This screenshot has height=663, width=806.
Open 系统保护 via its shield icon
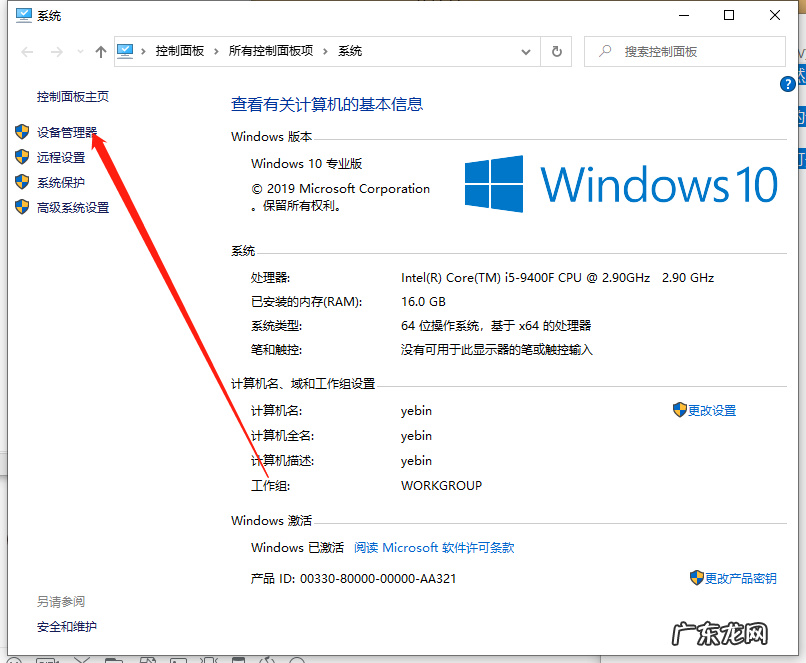(22, 182)
